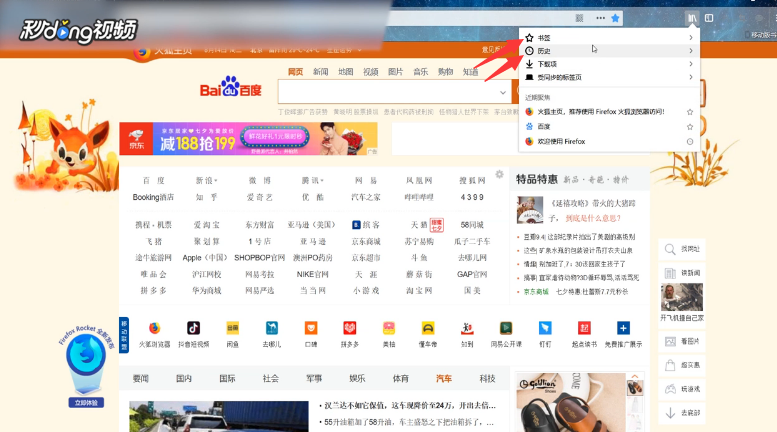Toggle bookmark star for 火狐主页 entry

[x=690, y=112]
